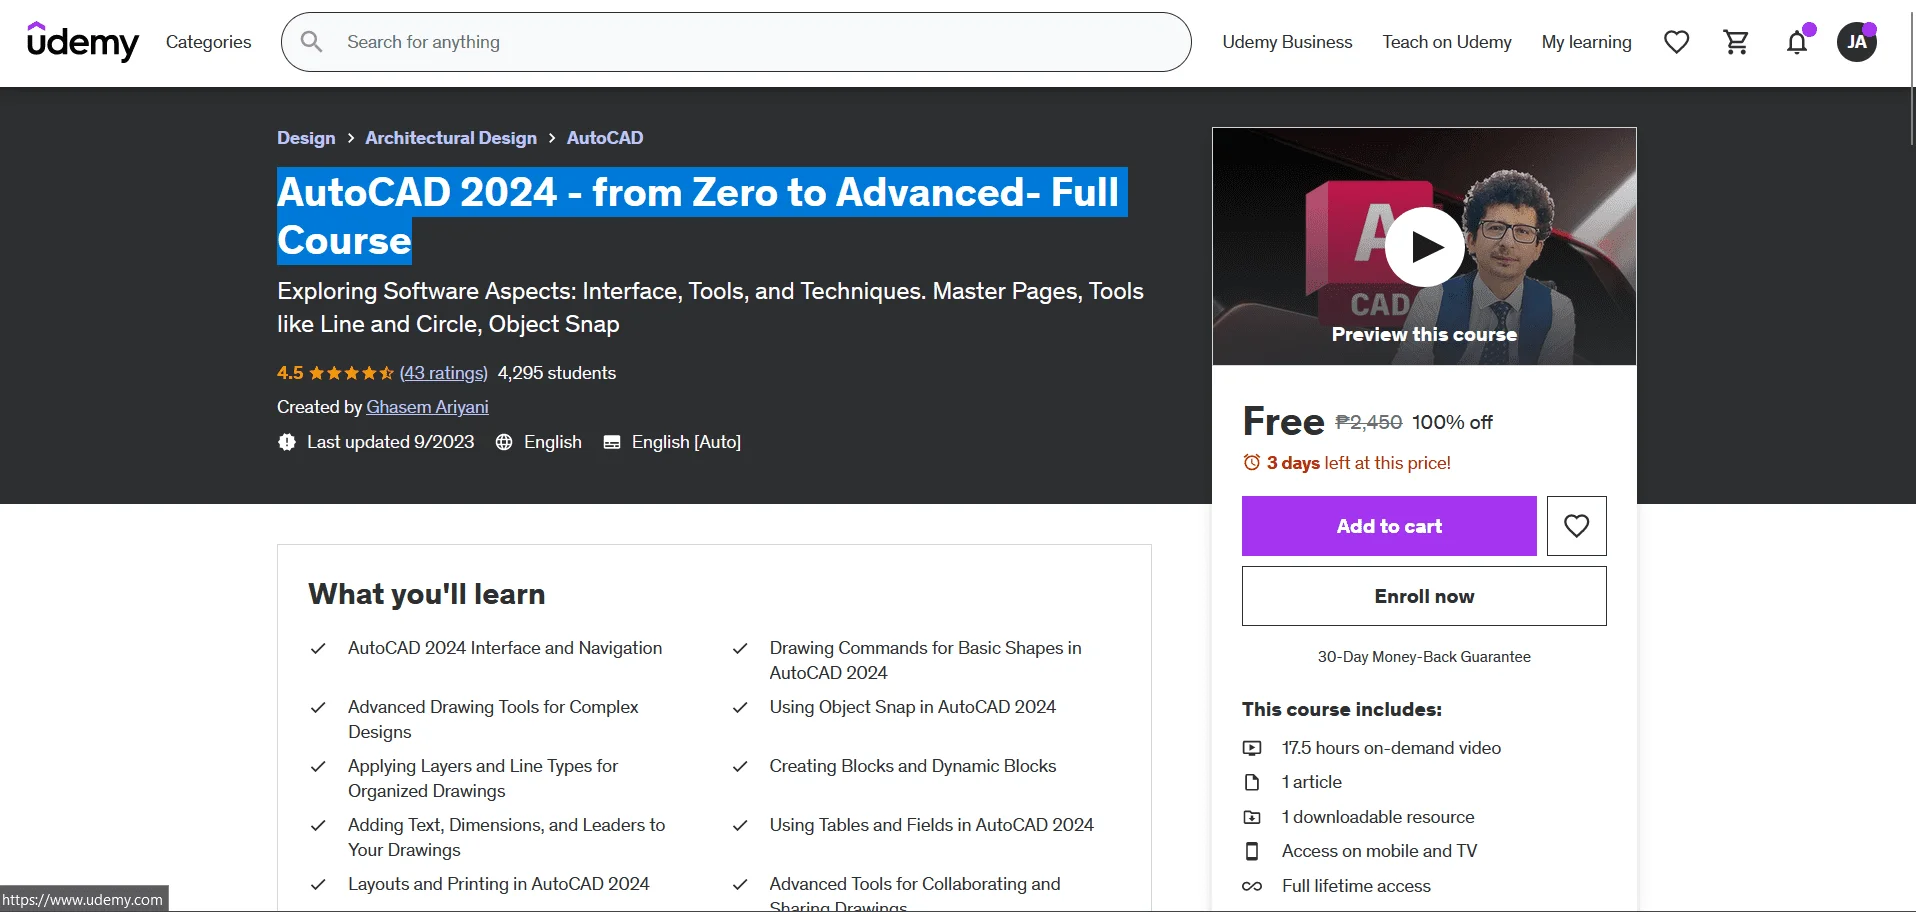Viewport: 1916px width, 912px height.
Task: Click the infinity lifetime access icon
Action: point(1252,886)
